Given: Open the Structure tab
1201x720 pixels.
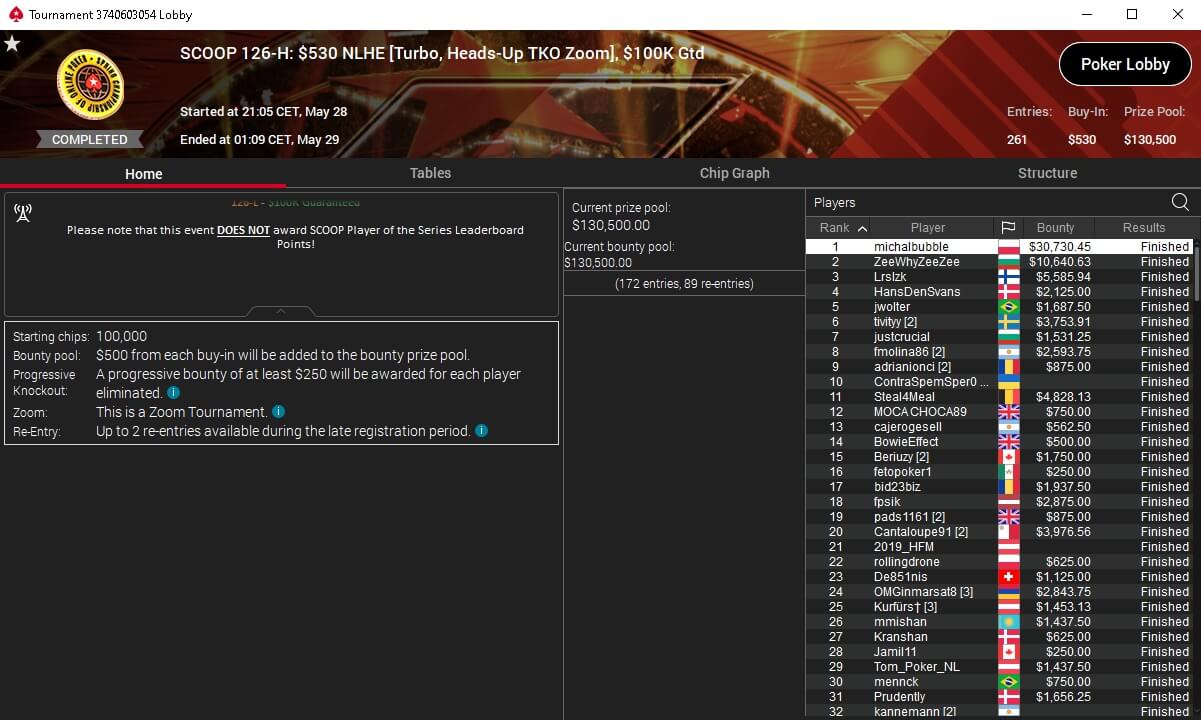Looking at the screenshot, I should (x=1047, y=173).
